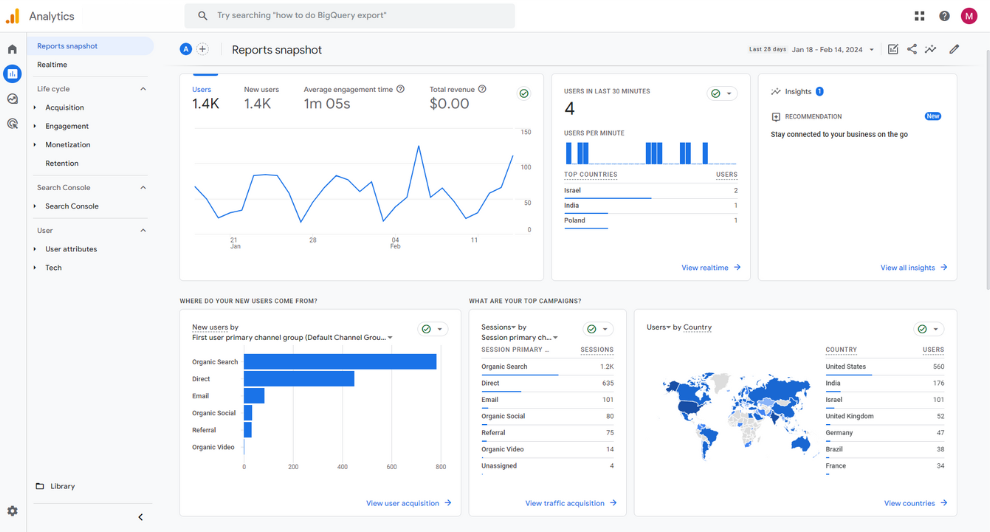Select the Users metric tab
The width and height of the screenshot is (990, 532).
click(205, 97)
